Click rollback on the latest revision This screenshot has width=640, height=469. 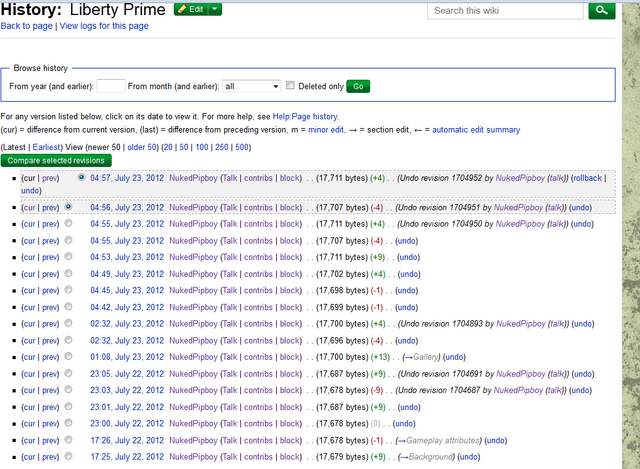(x=587, y=178)
